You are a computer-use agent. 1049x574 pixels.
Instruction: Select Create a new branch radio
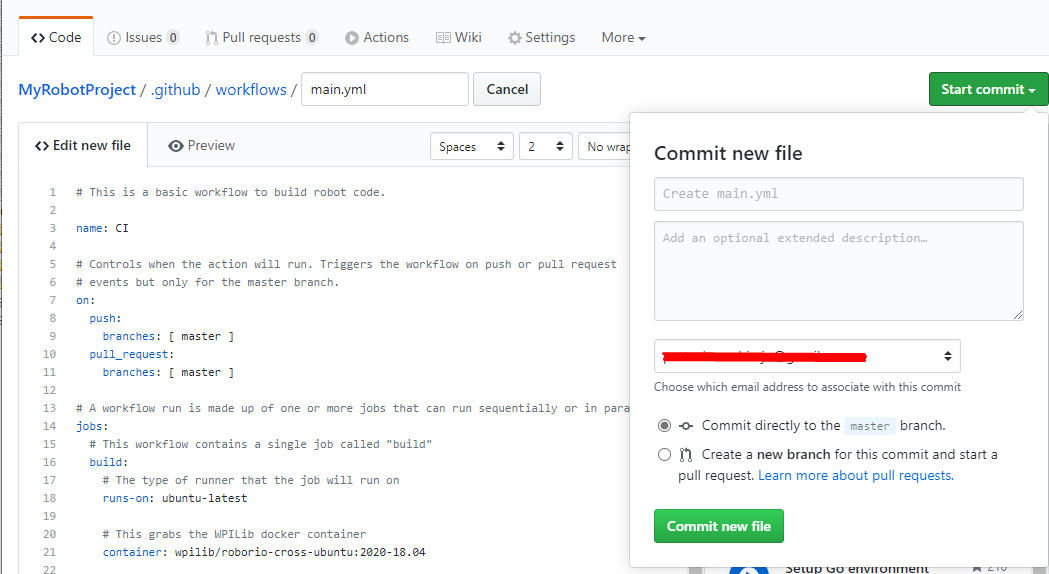pos(664,454)
